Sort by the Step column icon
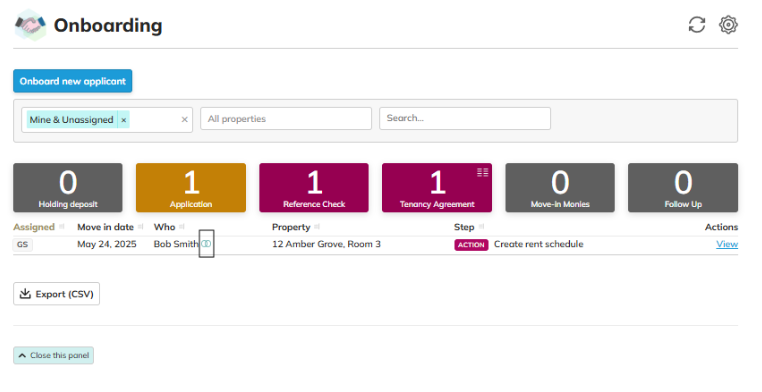This screenshot has width=762, height=392. 481,227
